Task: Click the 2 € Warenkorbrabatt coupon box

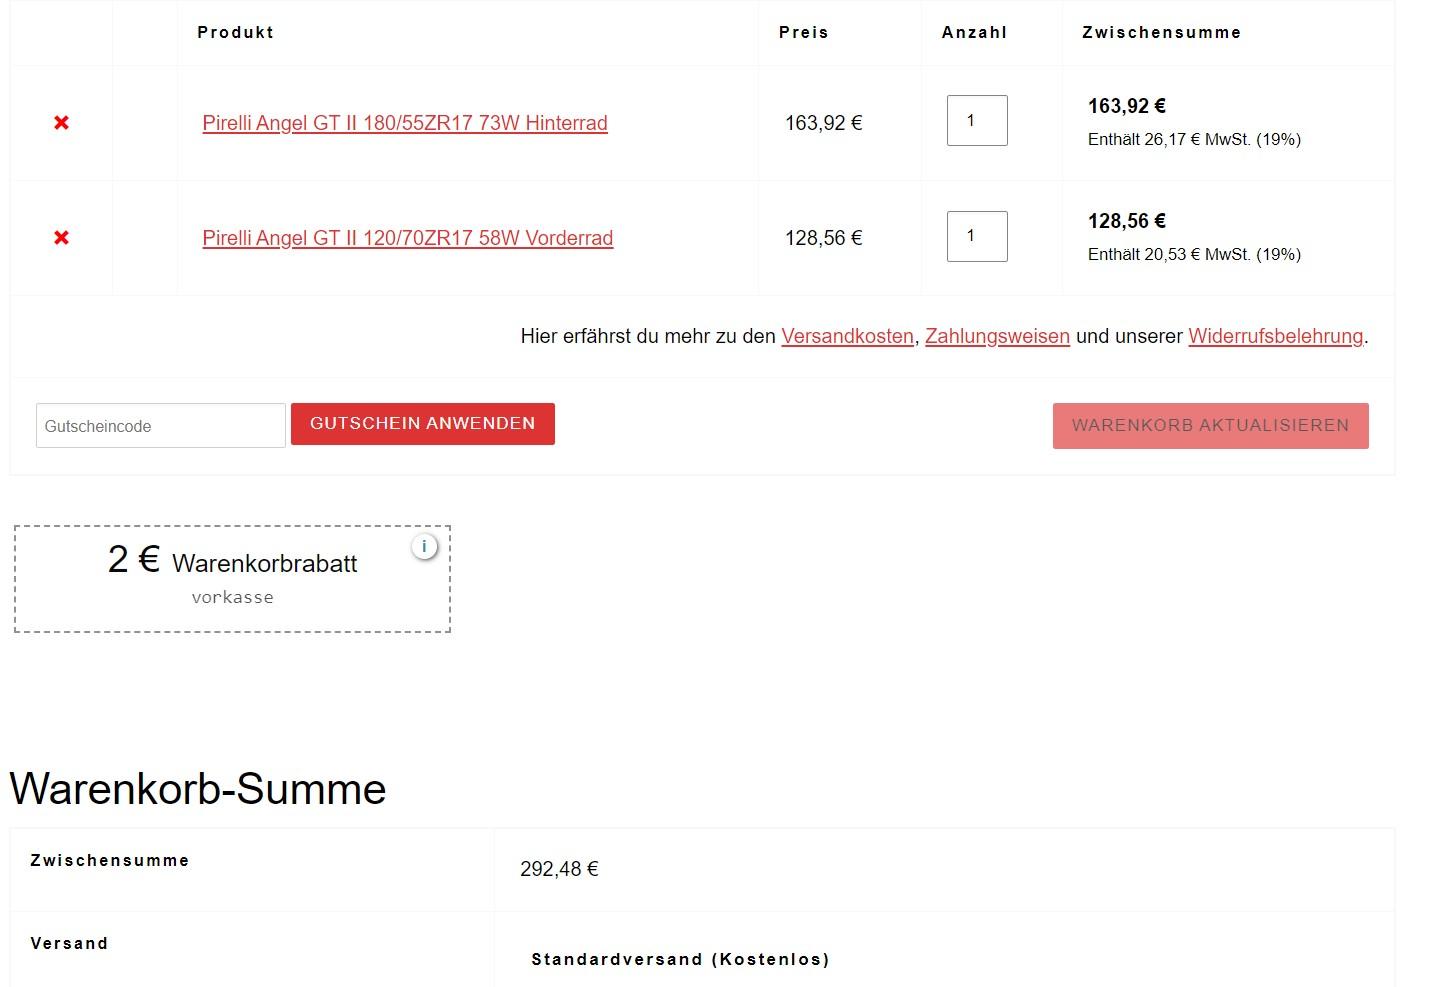Action: click(x=232, y=579)
